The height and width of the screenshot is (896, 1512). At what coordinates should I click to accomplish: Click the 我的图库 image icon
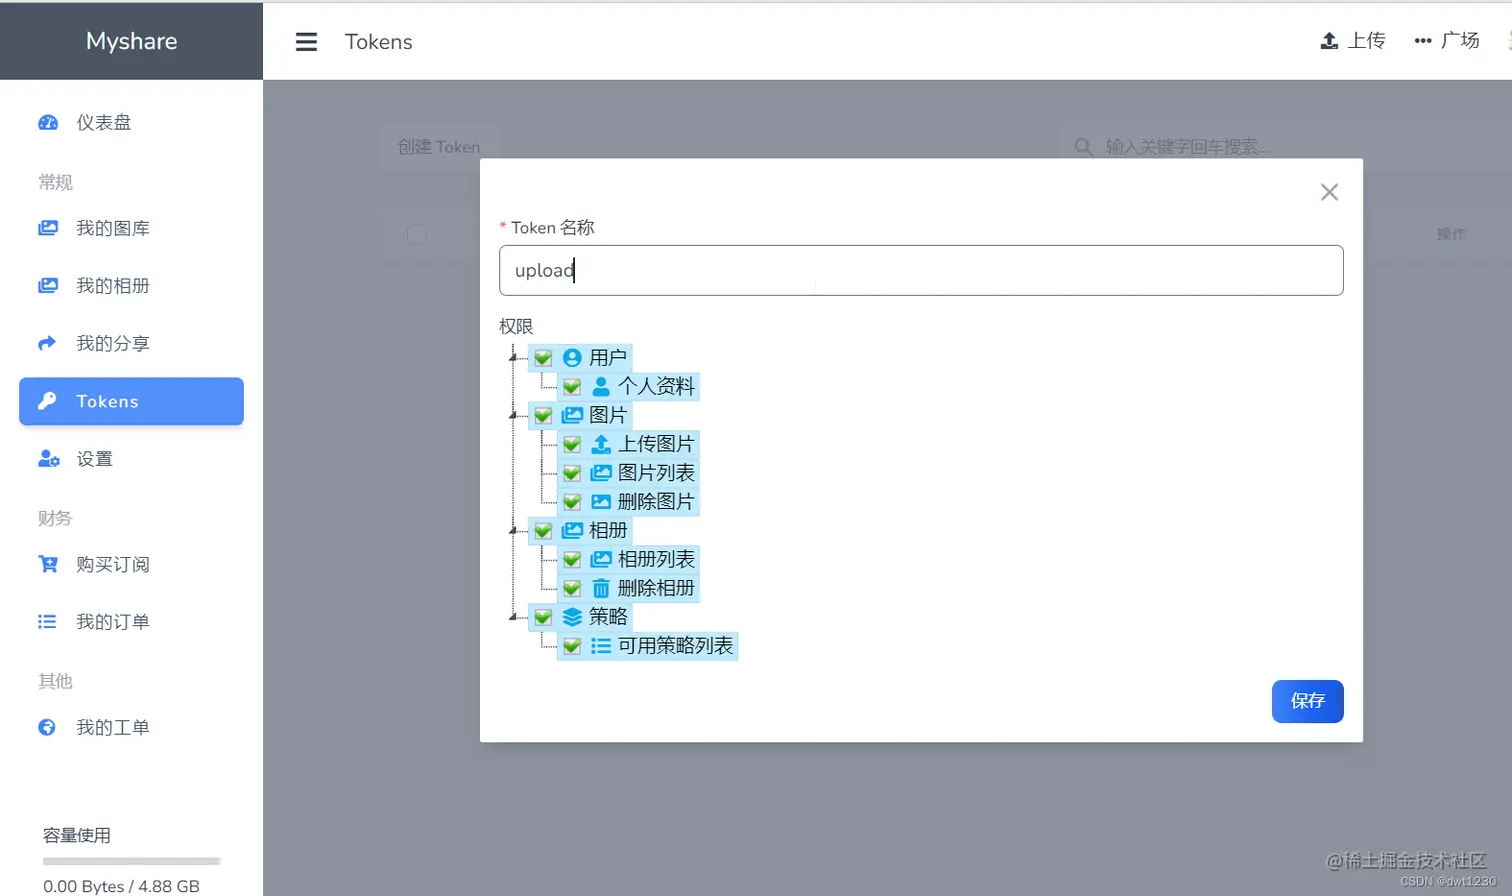(x=48, y=228)
